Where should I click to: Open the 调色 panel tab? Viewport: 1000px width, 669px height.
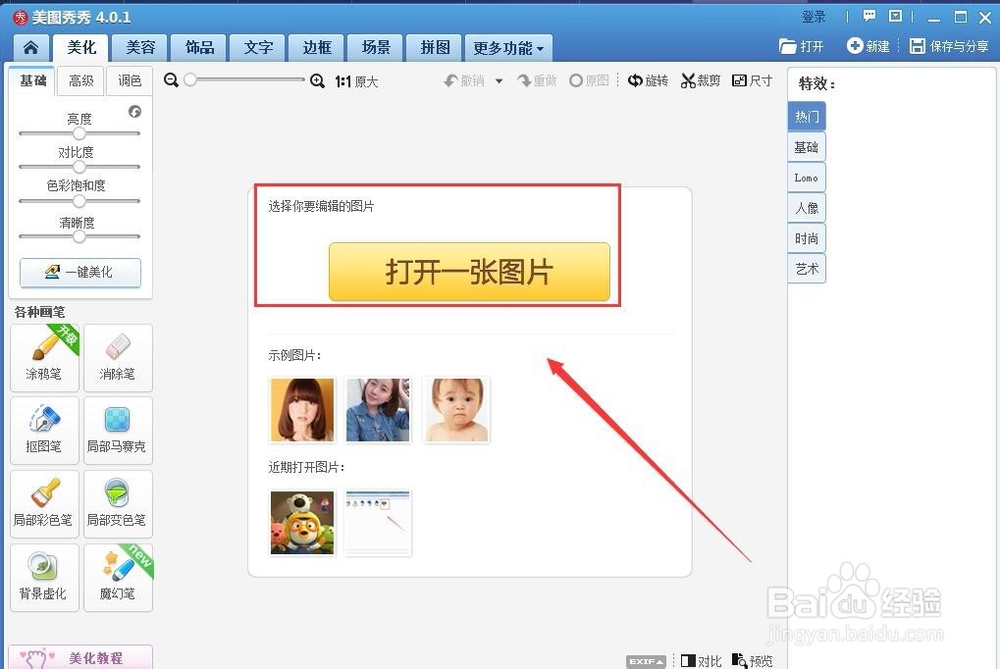[129, 81]
